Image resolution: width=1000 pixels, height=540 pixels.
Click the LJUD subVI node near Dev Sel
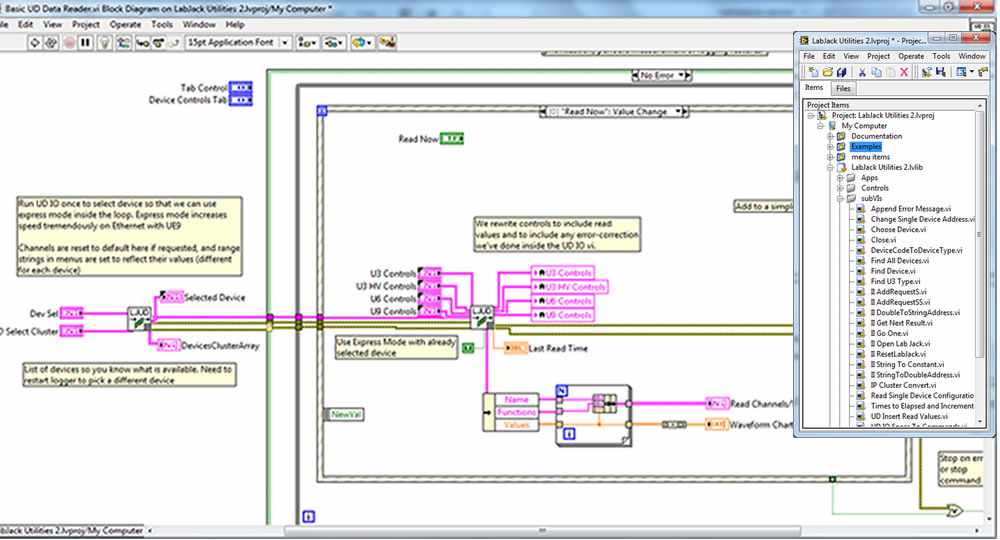coord(139,319)
